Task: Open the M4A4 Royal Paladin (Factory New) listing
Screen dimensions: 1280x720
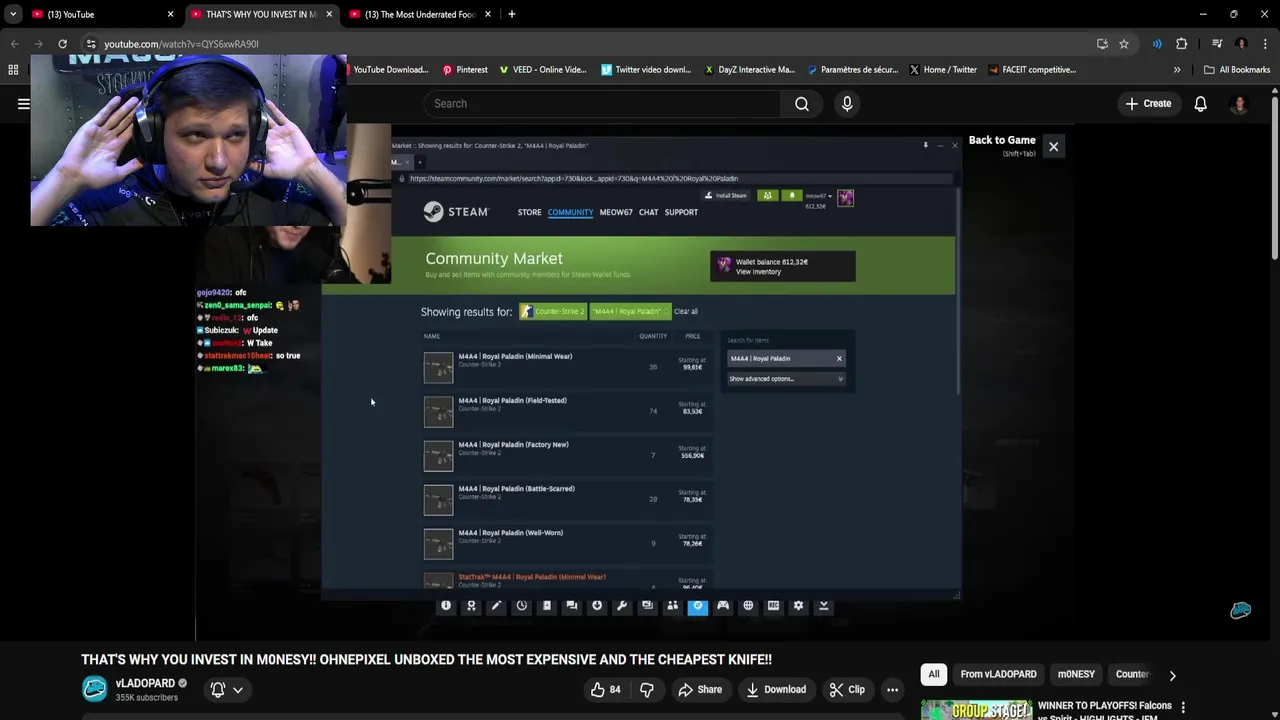Action: point(566,456)
